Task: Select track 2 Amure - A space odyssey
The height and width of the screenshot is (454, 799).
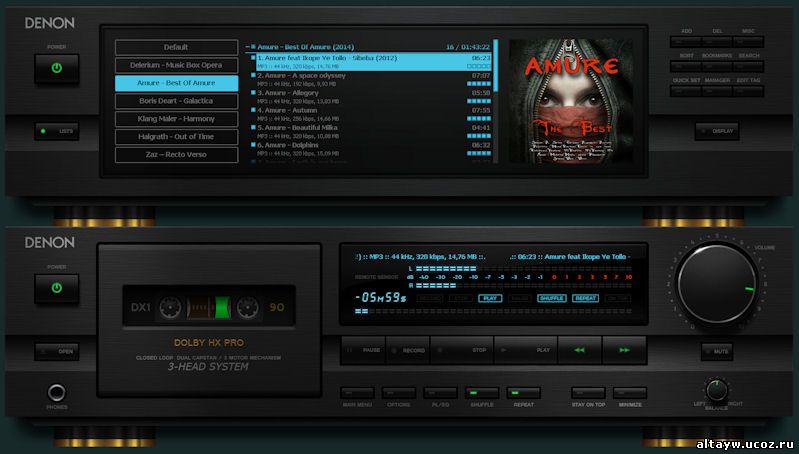Action: (x=374, y=79)
